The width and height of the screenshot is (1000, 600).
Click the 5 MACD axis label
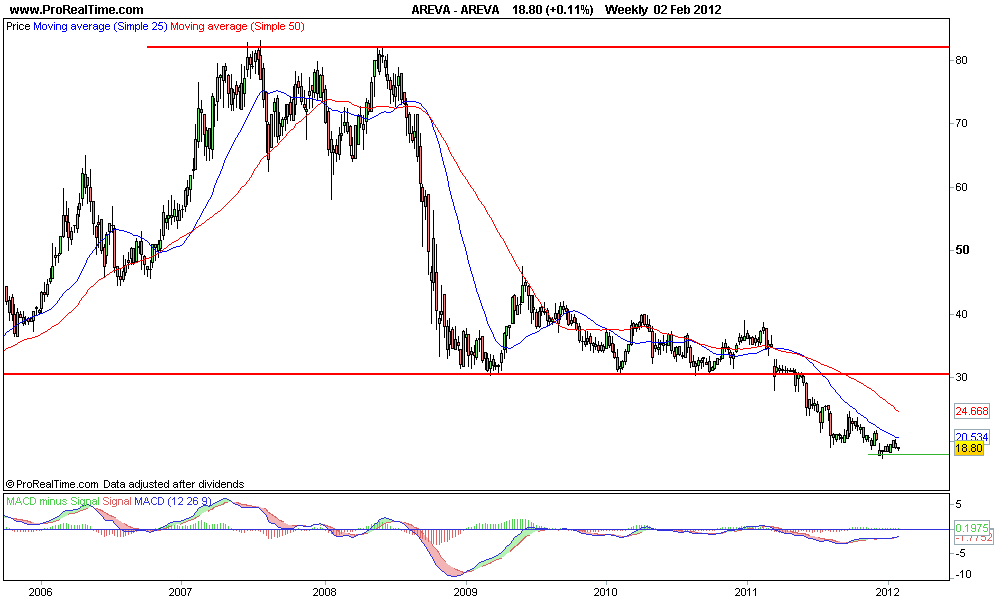pyautogui.click(x=958, y=504)
